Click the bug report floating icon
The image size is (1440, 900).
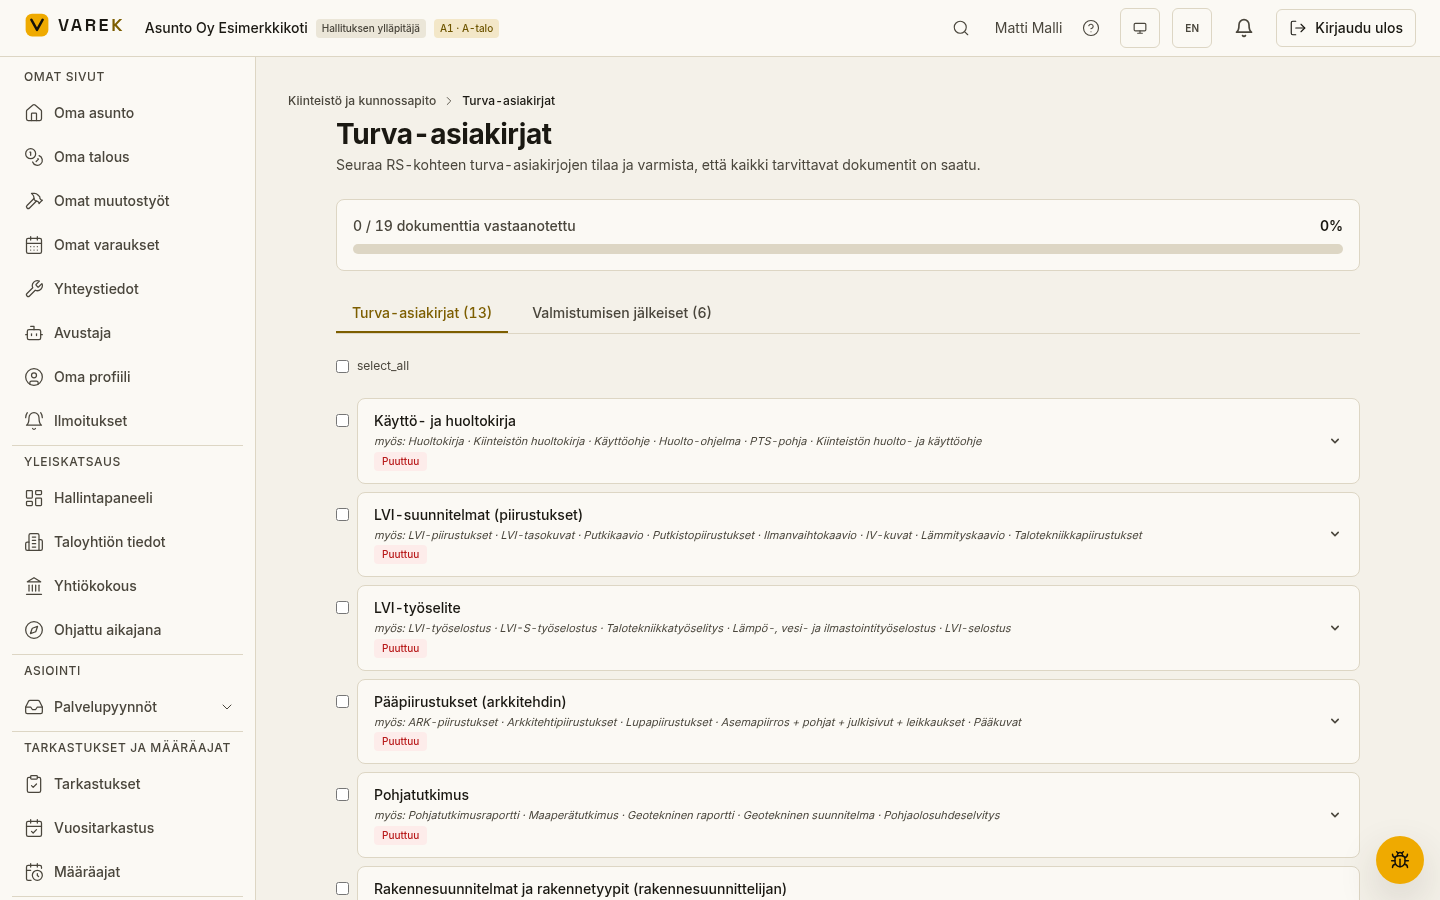(1400, 860)
